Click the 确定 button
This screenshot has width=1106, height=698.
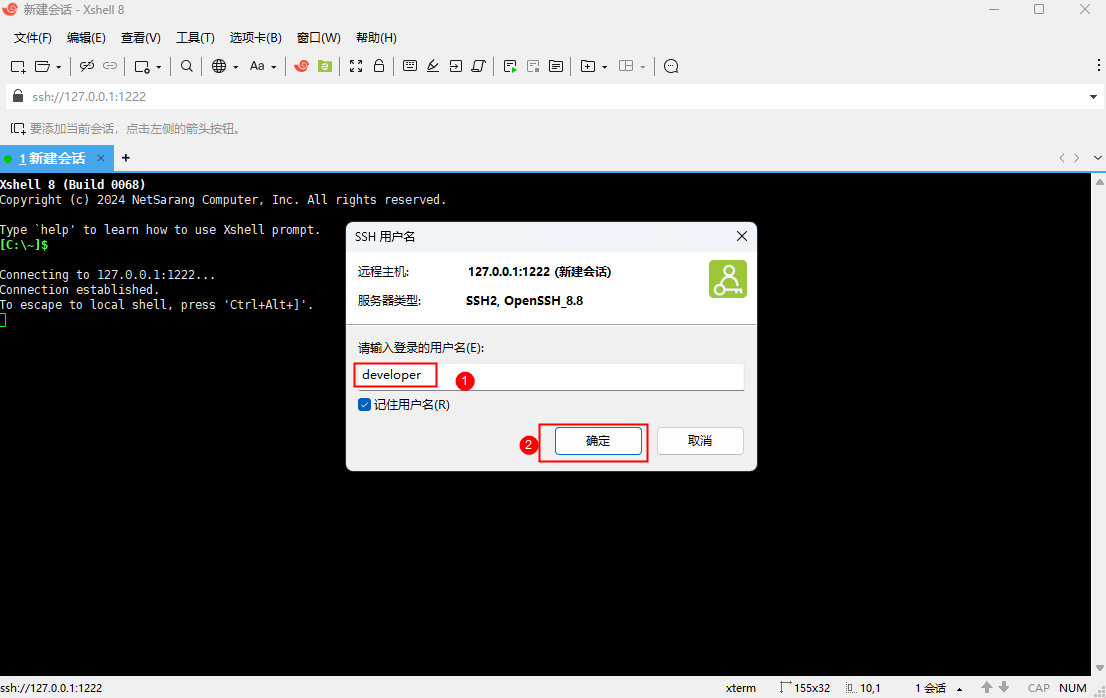(598, 441)
